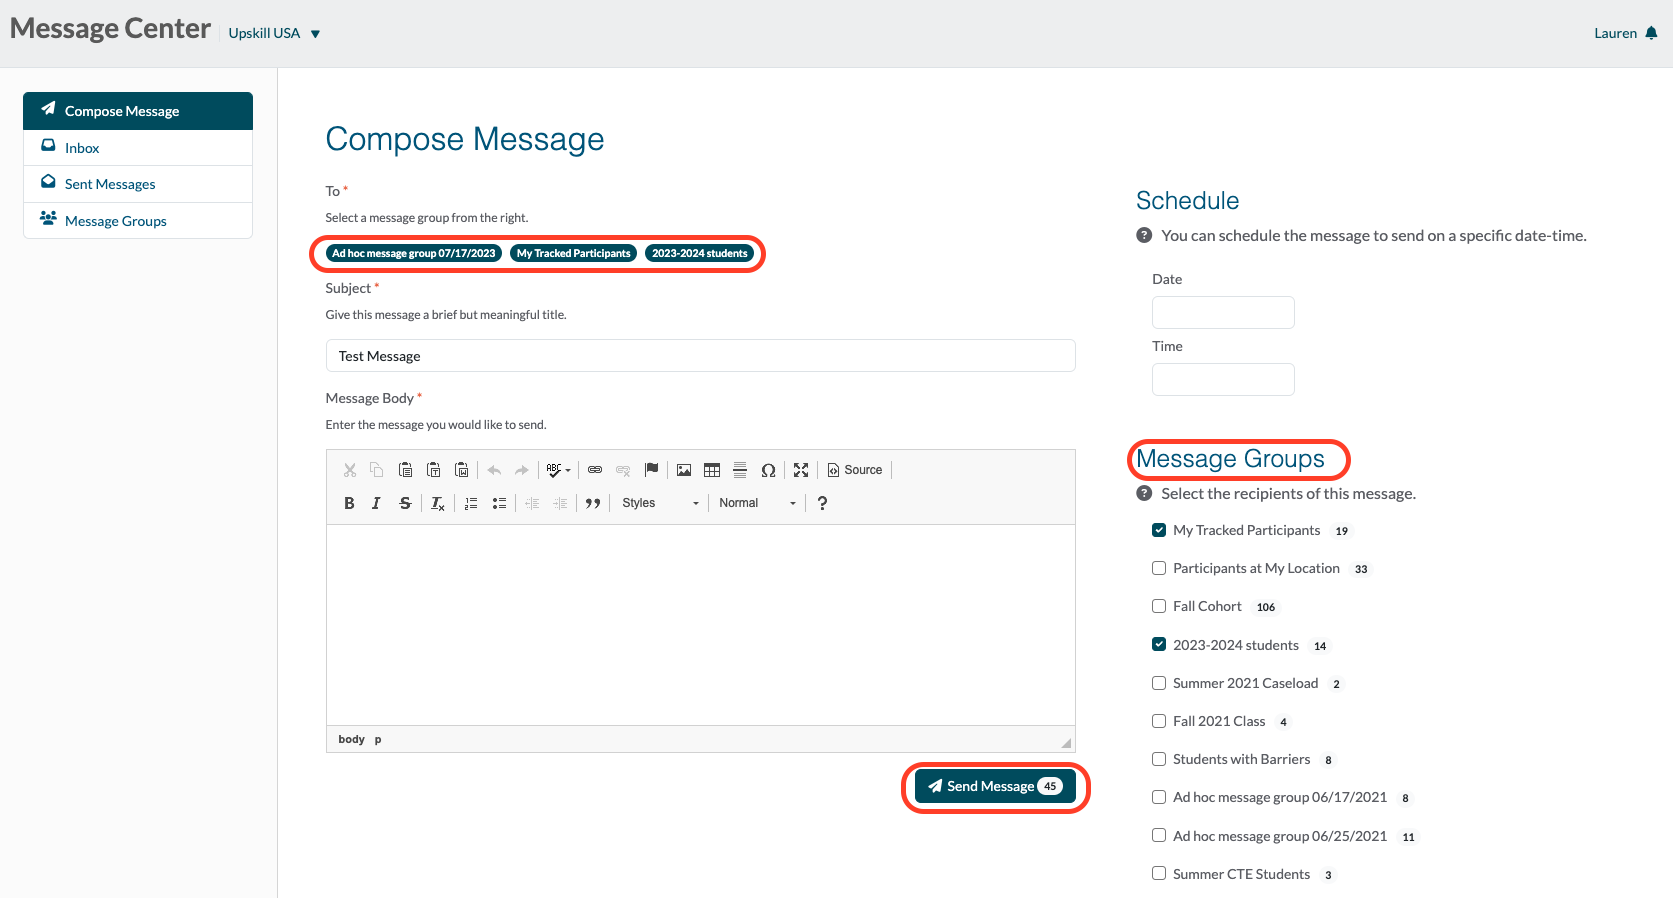Viewport: 1673px width, 898px height.
Task: Click the Send Message button
Action: [x=995, y=786]
